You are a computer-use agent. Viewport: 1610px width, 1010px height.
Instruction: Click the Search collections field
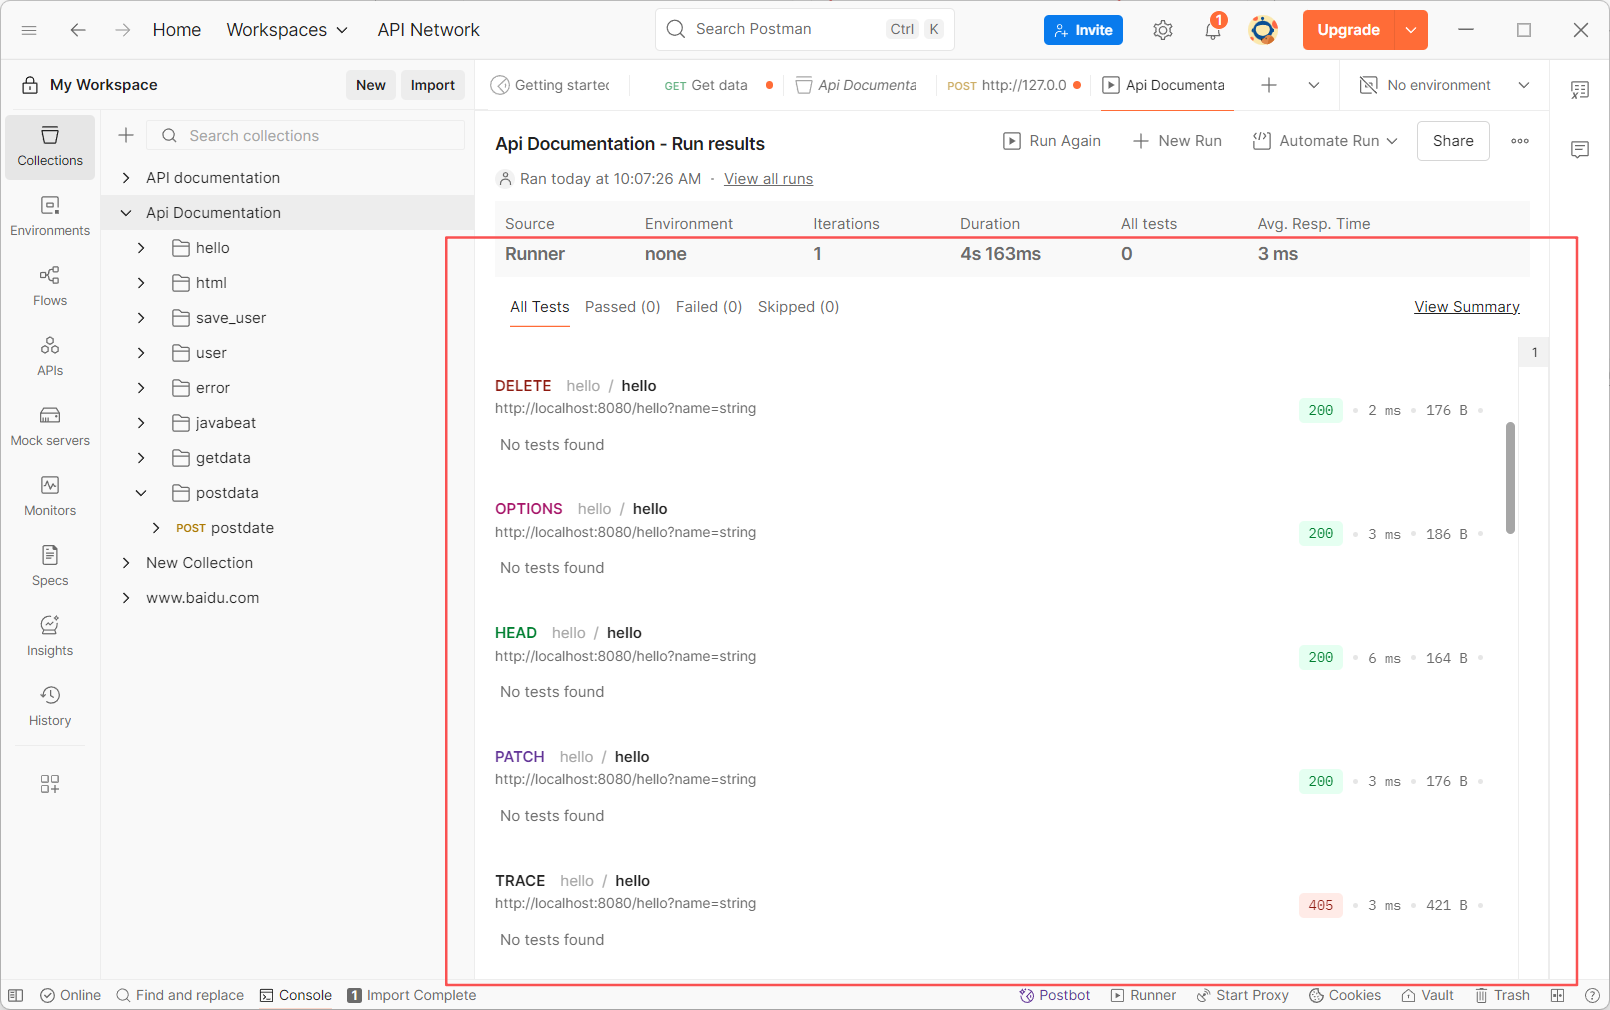tap(306, 135)
